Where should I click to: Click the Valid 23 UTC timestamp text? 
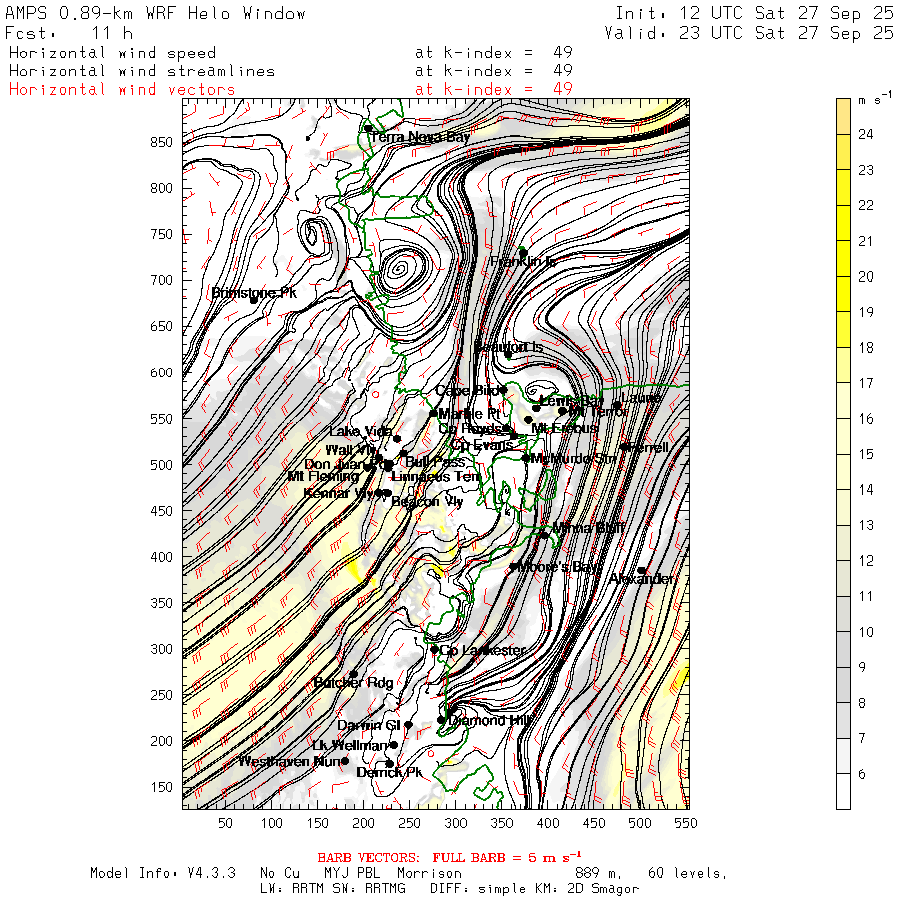pyautogui.click(x=749, y=33)
